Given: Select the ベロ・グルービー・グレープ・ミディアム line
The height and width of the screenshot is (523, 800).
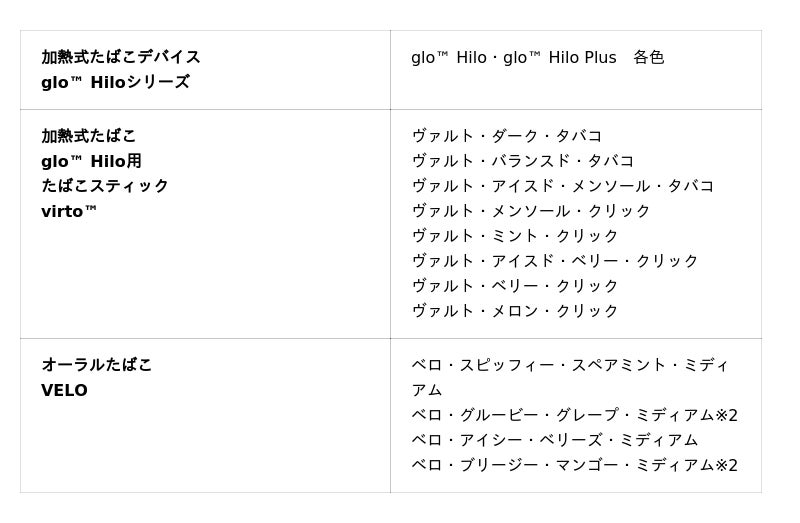Looking at the screenshot, I should pyautogui.click(x=574, y=415).
